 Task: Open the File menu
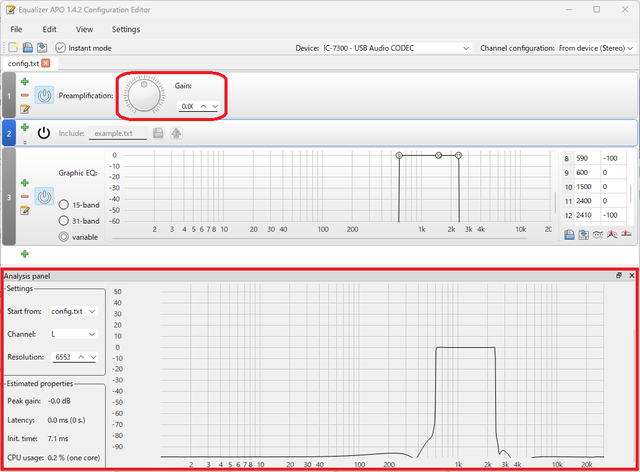pyautogui.click(x=16, y=29)
